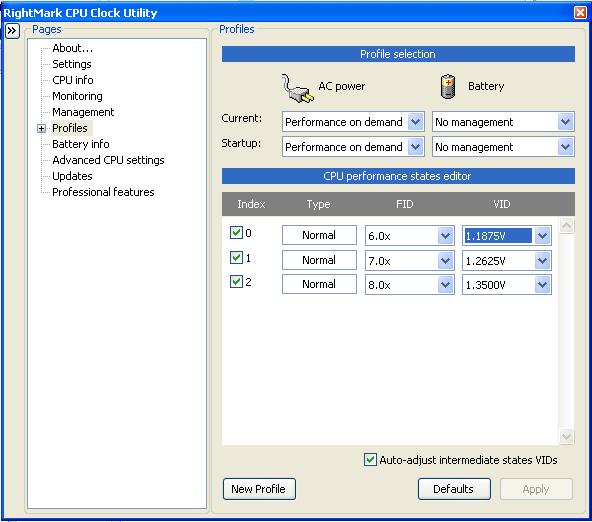Screen dimensions: 592x522
Task: Uncheck the index 2 state checkbox
Action: tap(236, 281)
